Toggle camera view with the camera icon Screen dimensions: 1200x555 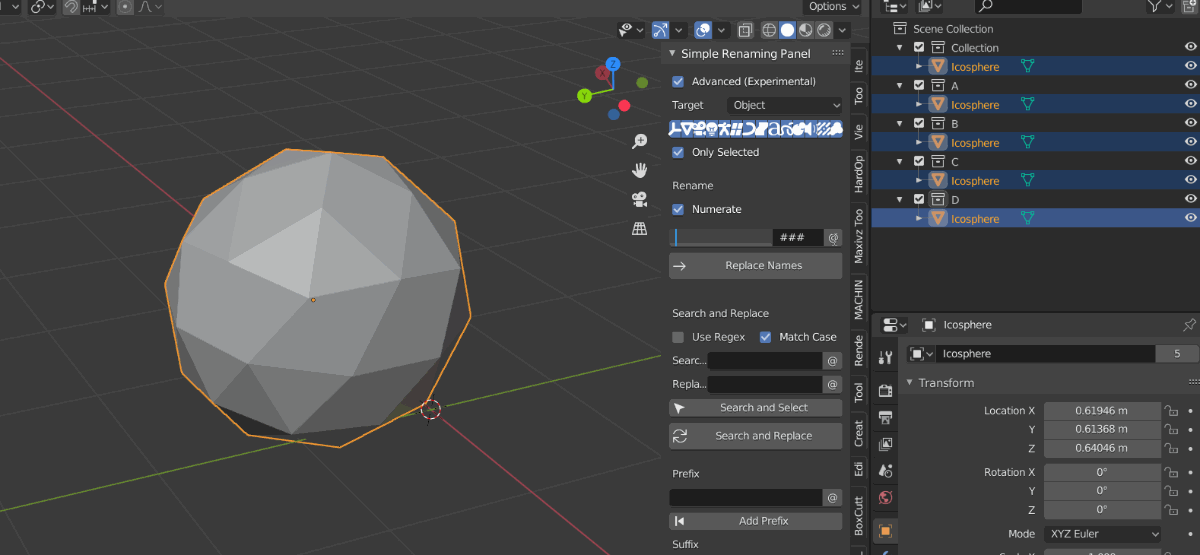click(x=639, y=199)
